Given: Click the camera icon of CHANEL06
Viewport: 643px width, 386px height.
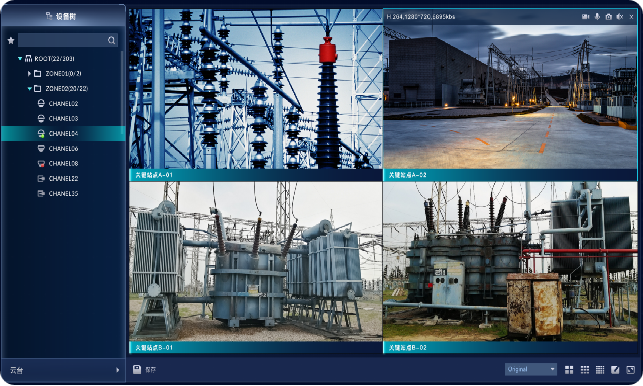Looking at the screenshot, I should pyautogui.click(x=41, y=148).
